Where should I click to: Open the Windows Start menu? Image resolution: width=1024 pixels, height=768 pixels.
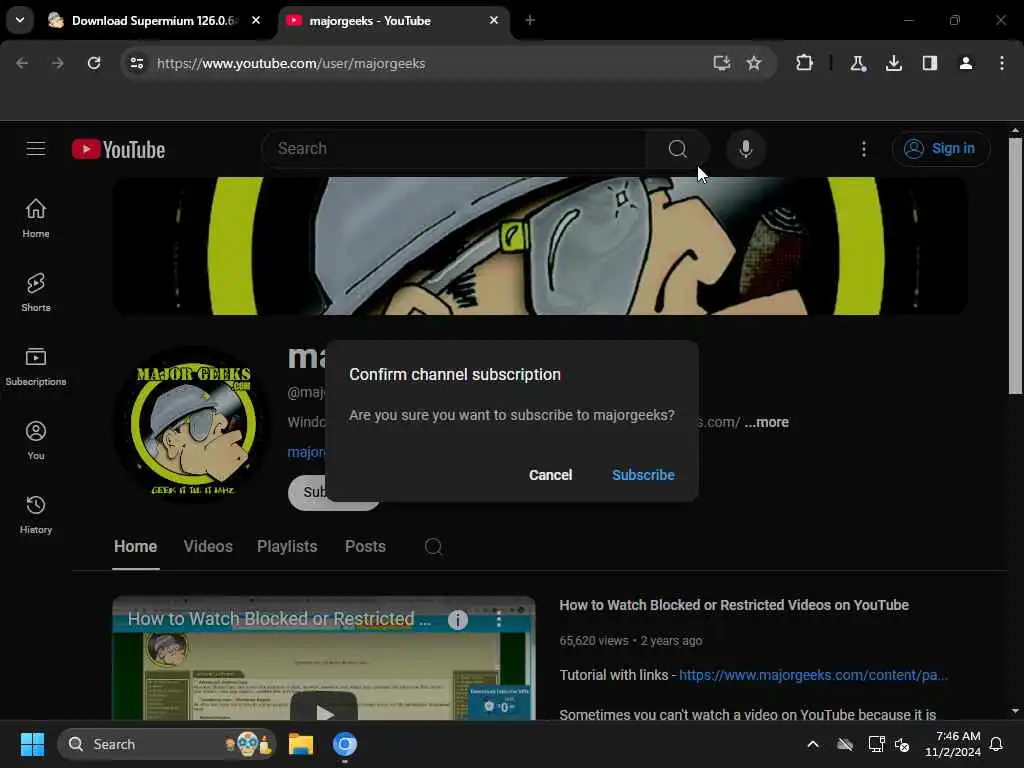32,744
